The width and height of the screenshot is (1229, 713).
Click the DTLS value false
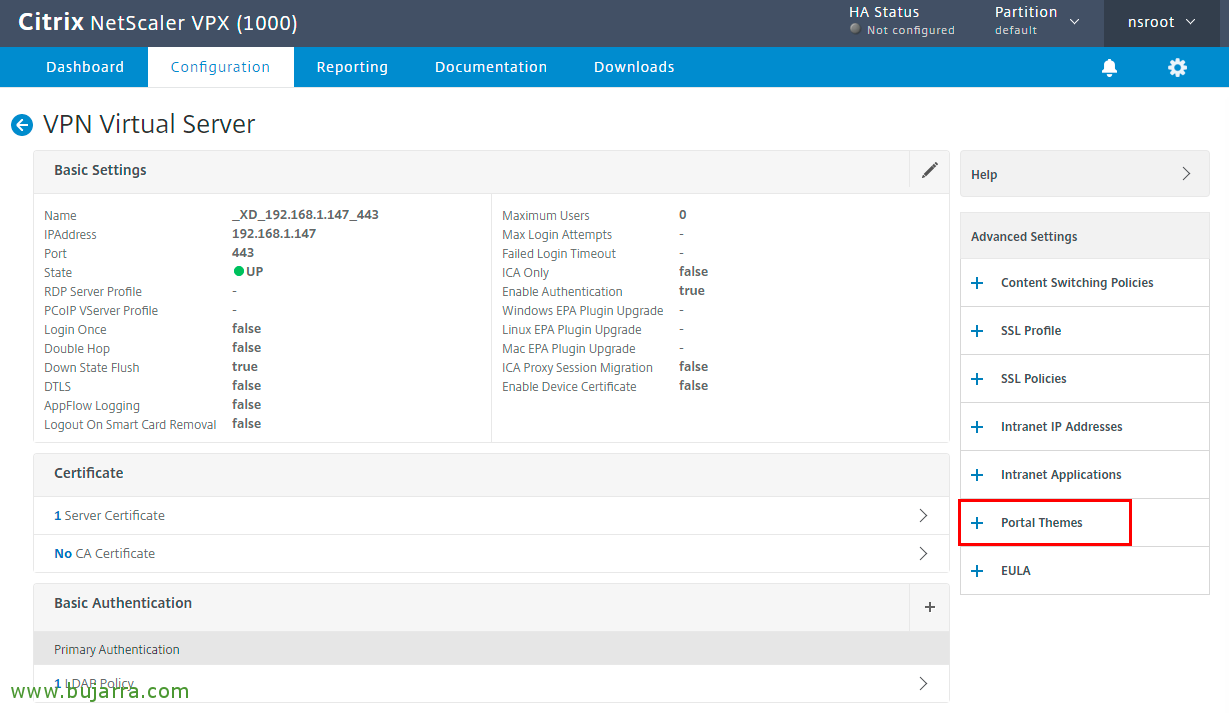click(x=246, y=386)
